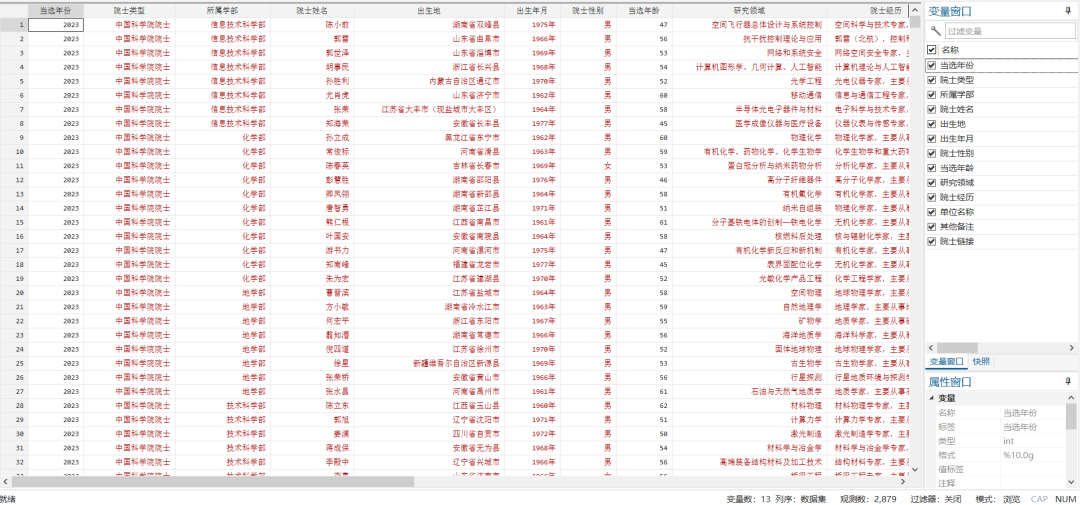Click the 自然地理学 research field cell
This screenshot has height=505, width=1080.
749,307
